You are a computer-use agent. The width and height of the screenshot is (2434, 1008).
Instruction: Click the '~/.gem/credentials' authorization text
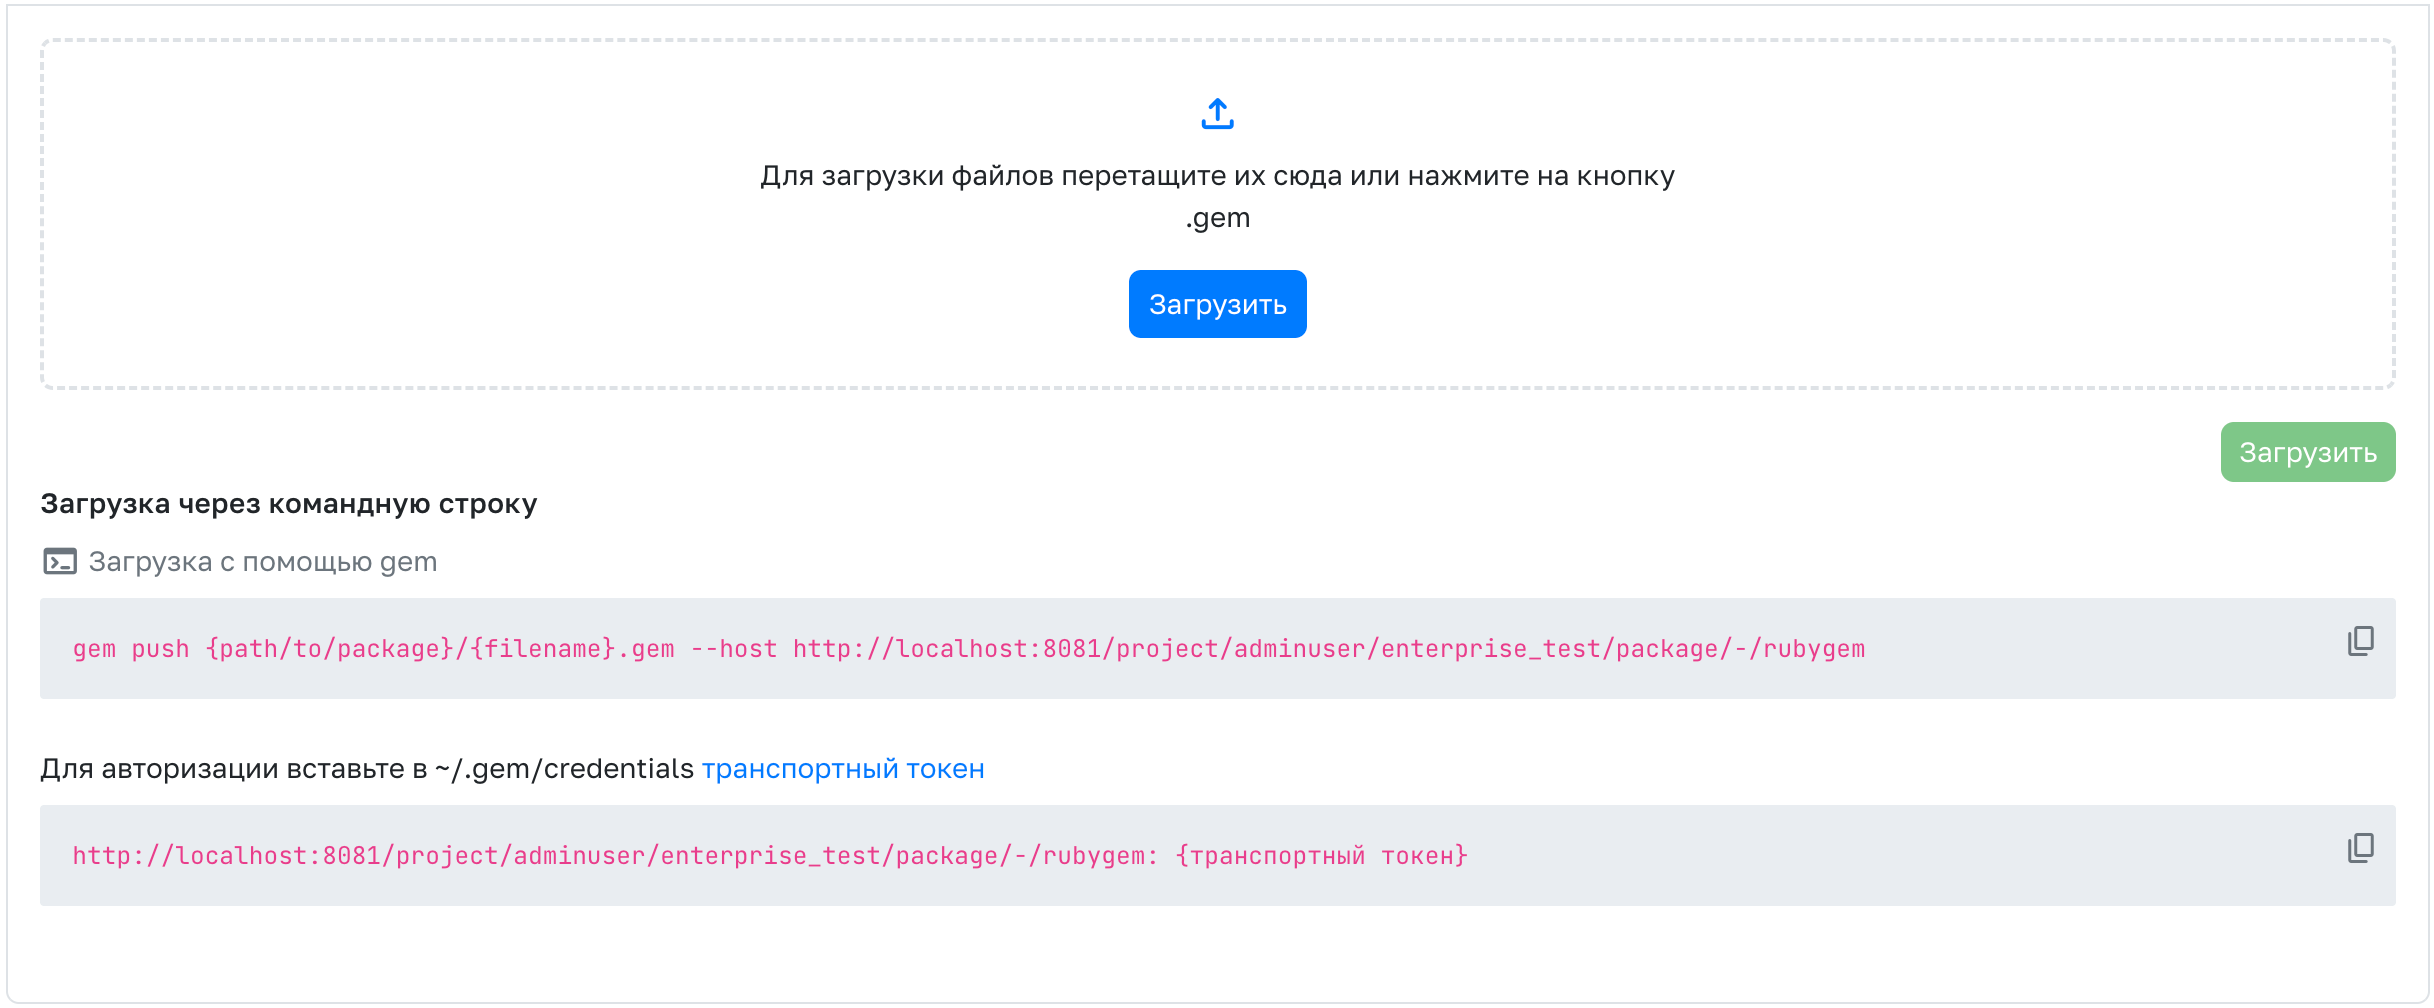(x=563, y=769)
